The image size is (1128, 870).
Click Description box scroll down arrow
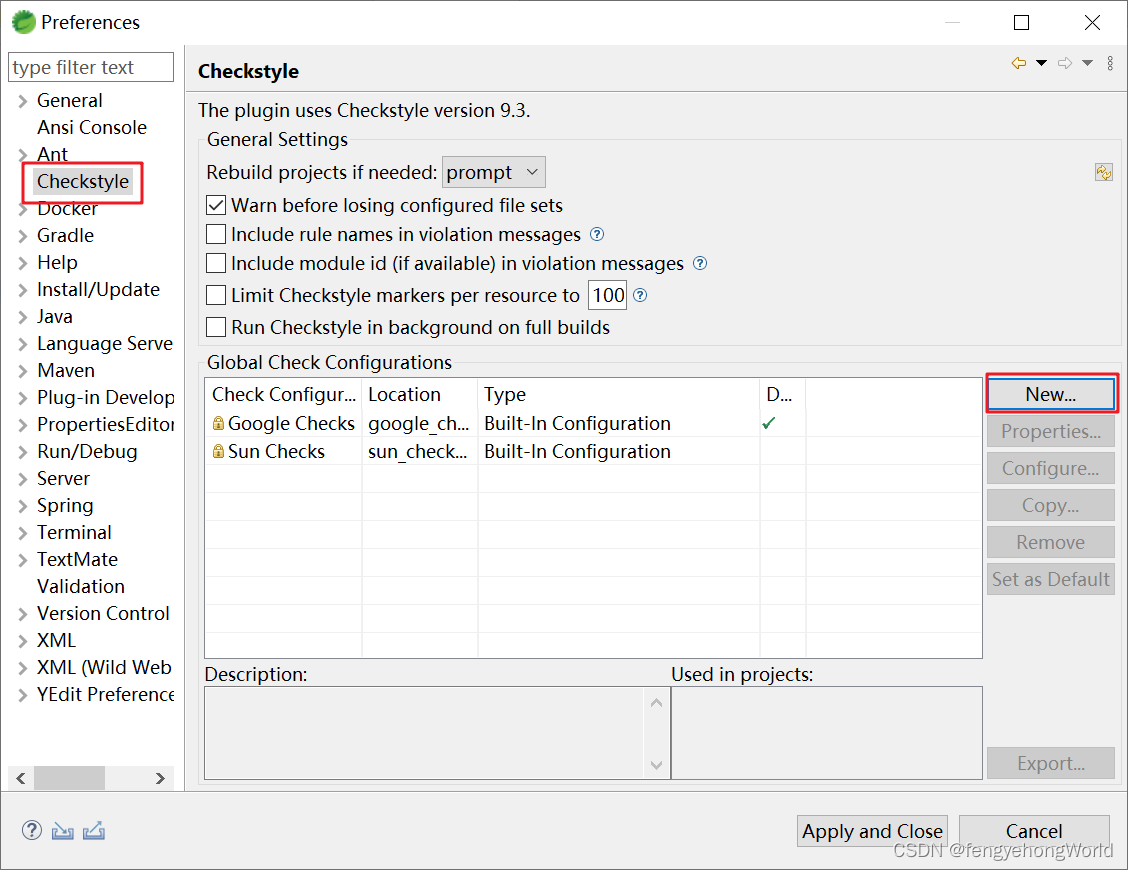point(656,765)
